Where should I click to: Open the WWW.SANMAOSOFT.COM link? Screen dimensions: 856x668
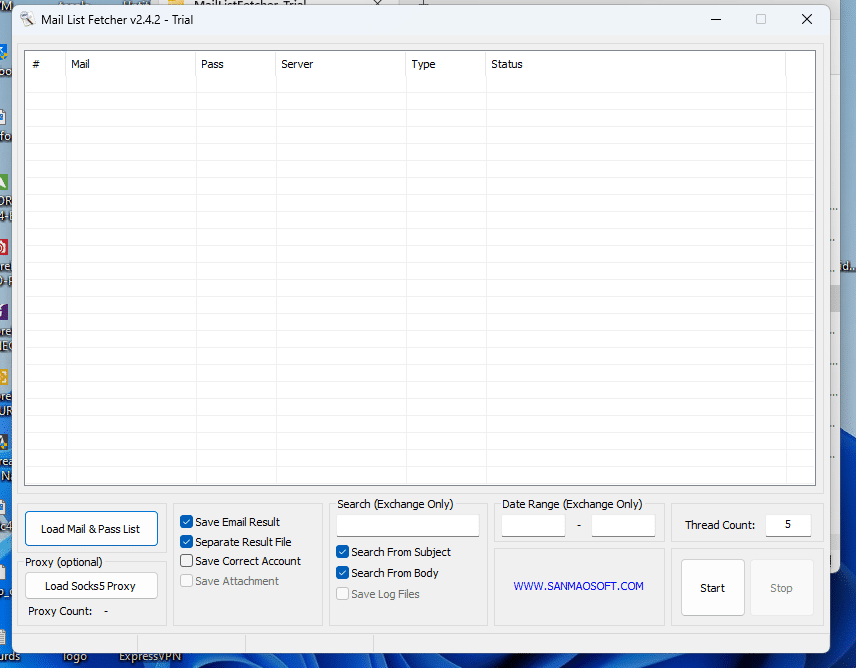point(579,587)
